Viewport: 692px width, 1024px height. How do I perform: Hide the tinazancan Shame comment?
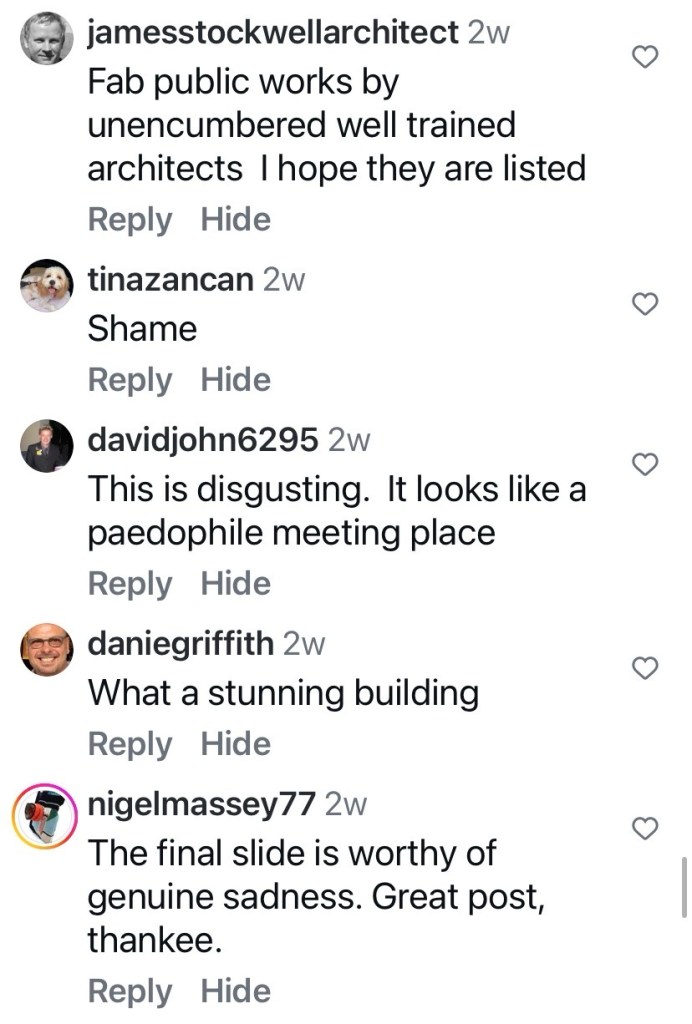[x=236, y=380]
